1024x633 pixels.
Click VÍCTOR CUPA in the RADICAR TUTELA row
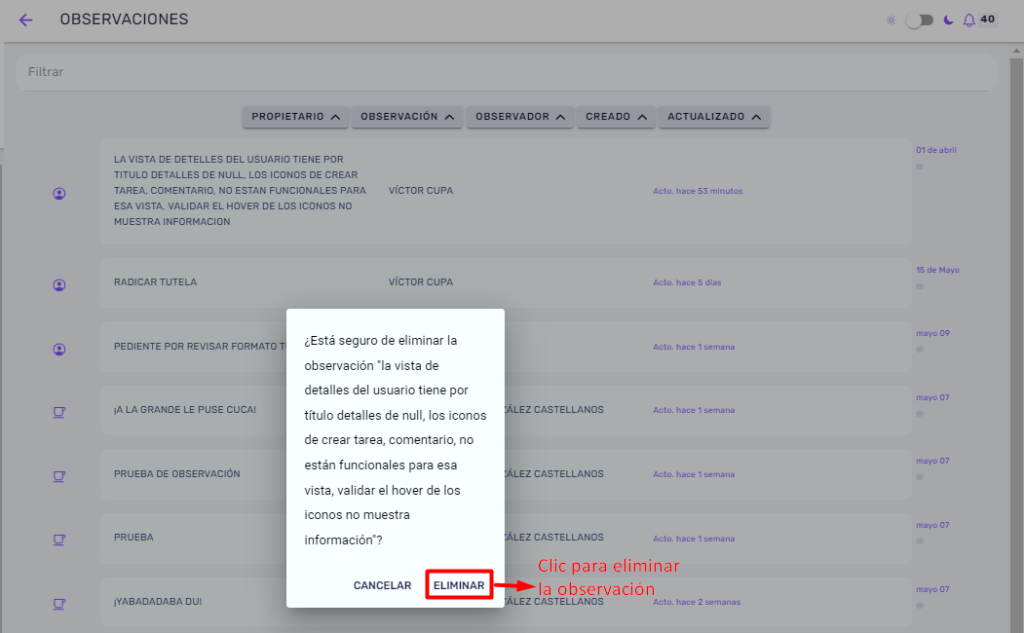coord(421,282)
